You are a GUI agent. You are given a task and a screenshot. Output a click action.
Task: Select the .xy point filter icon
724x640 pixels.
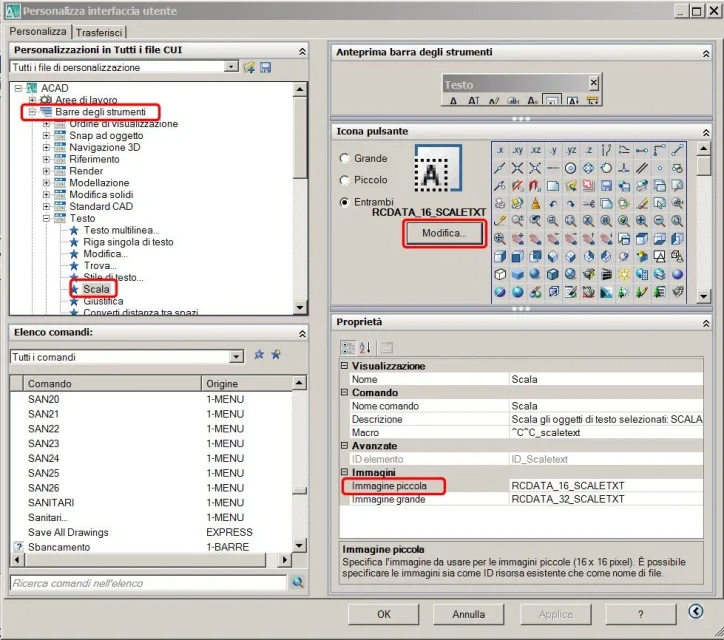[x=518, y=150]
